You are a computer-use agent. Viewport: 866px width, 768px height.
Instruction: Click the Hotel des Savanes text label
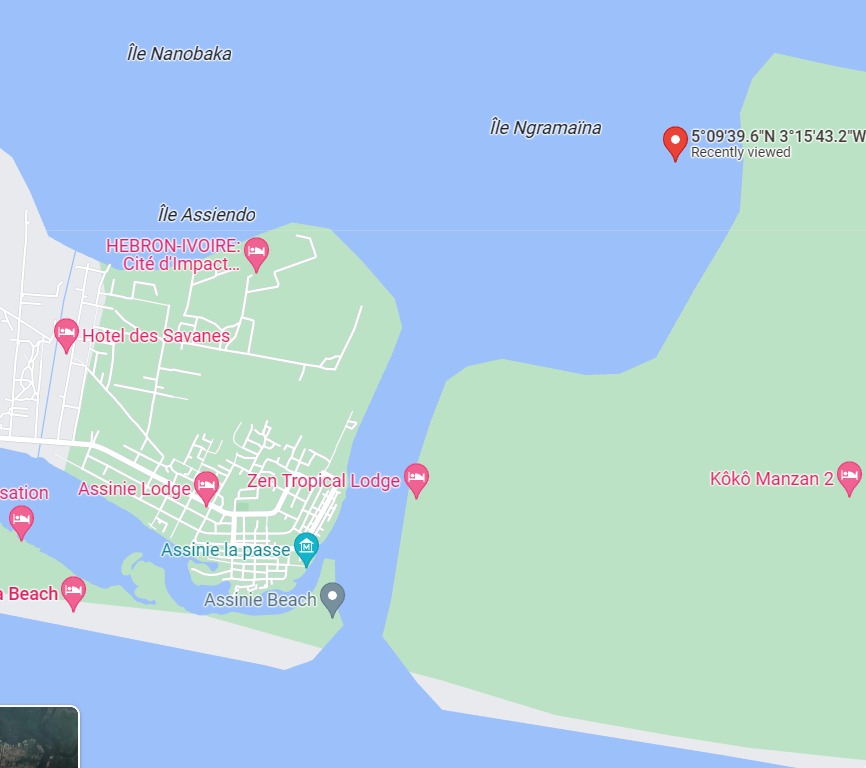156,336
